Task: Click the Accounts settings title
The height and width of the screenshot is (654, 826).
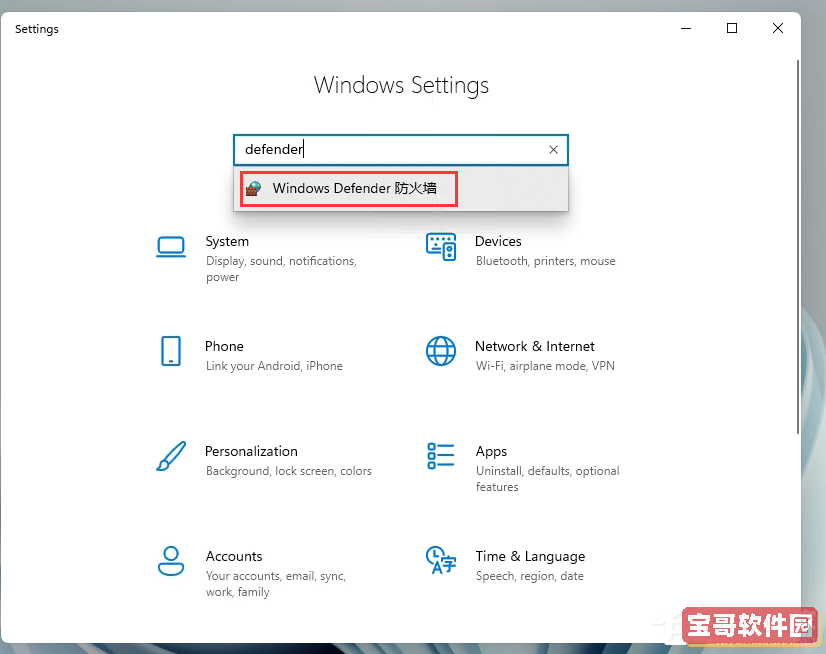Action: (234, 556)
